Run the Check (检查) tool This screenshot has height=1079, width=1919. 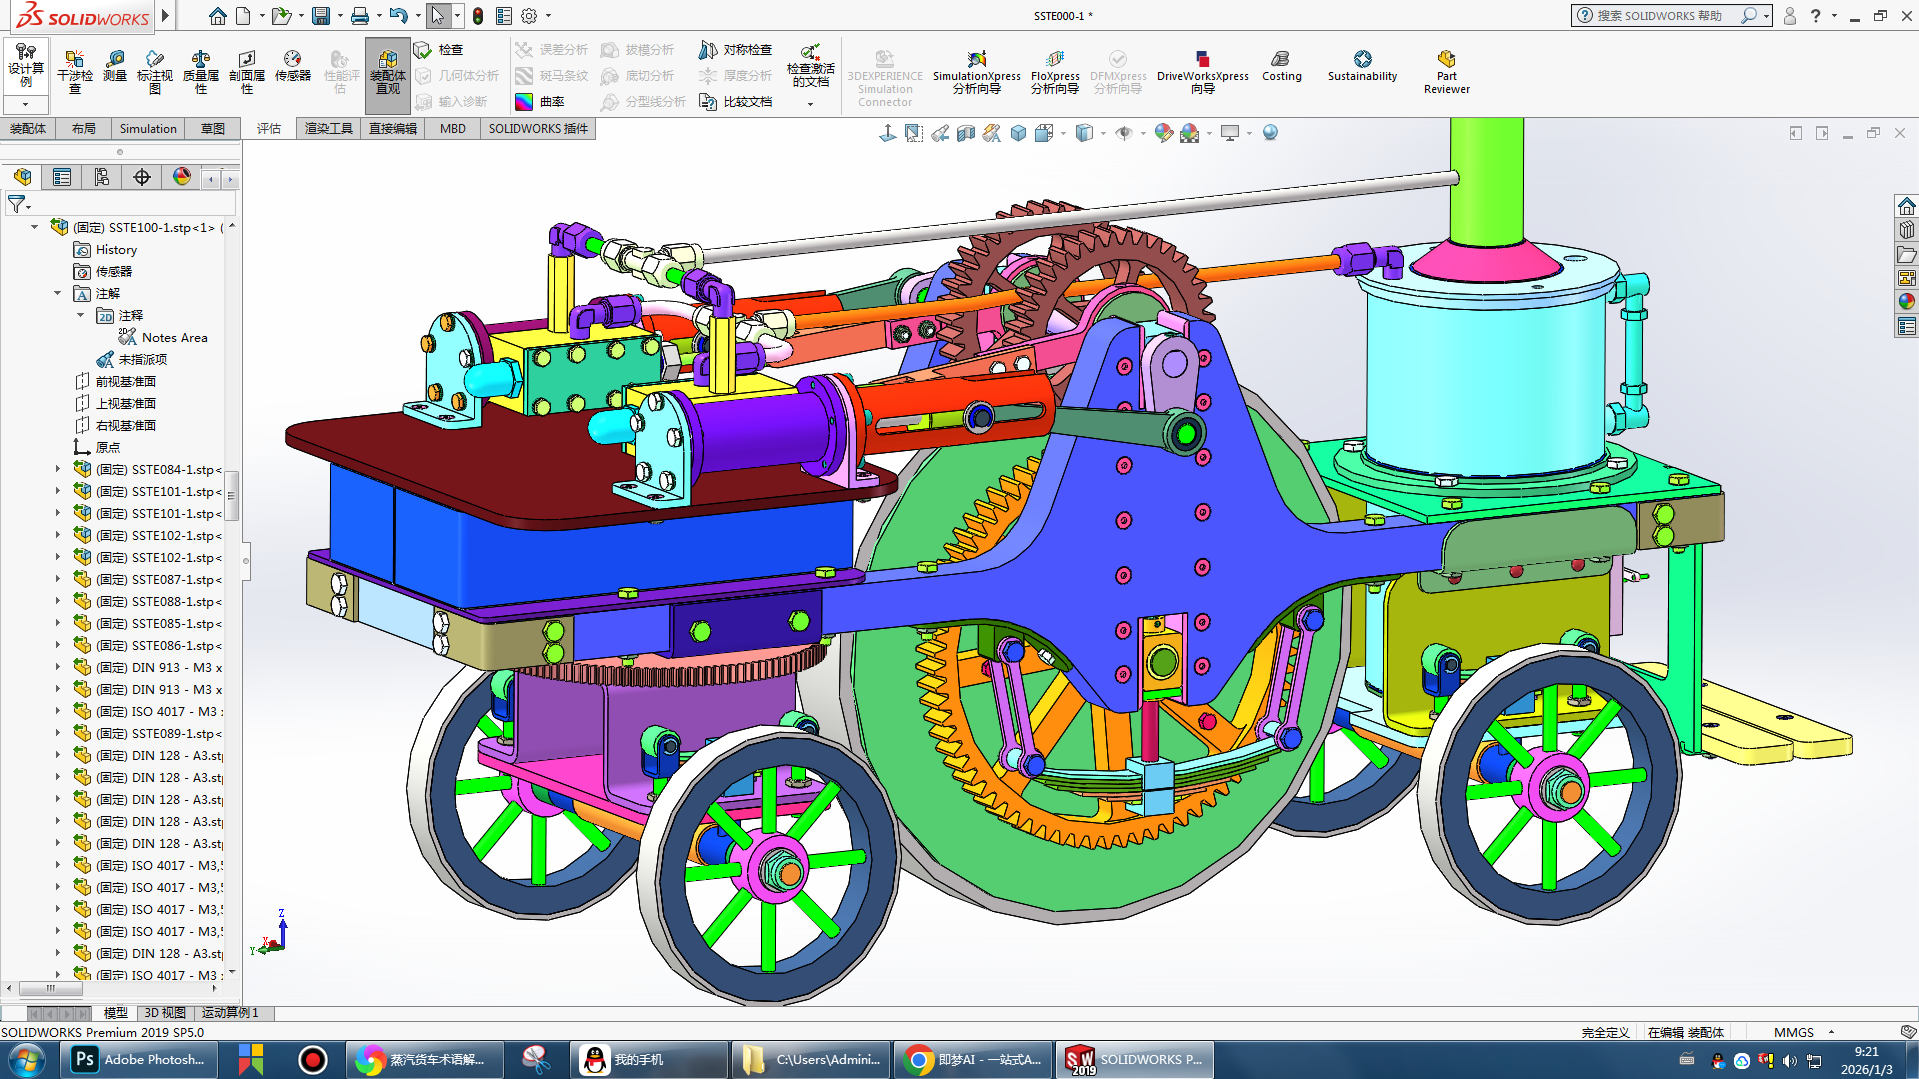(439, 49)
